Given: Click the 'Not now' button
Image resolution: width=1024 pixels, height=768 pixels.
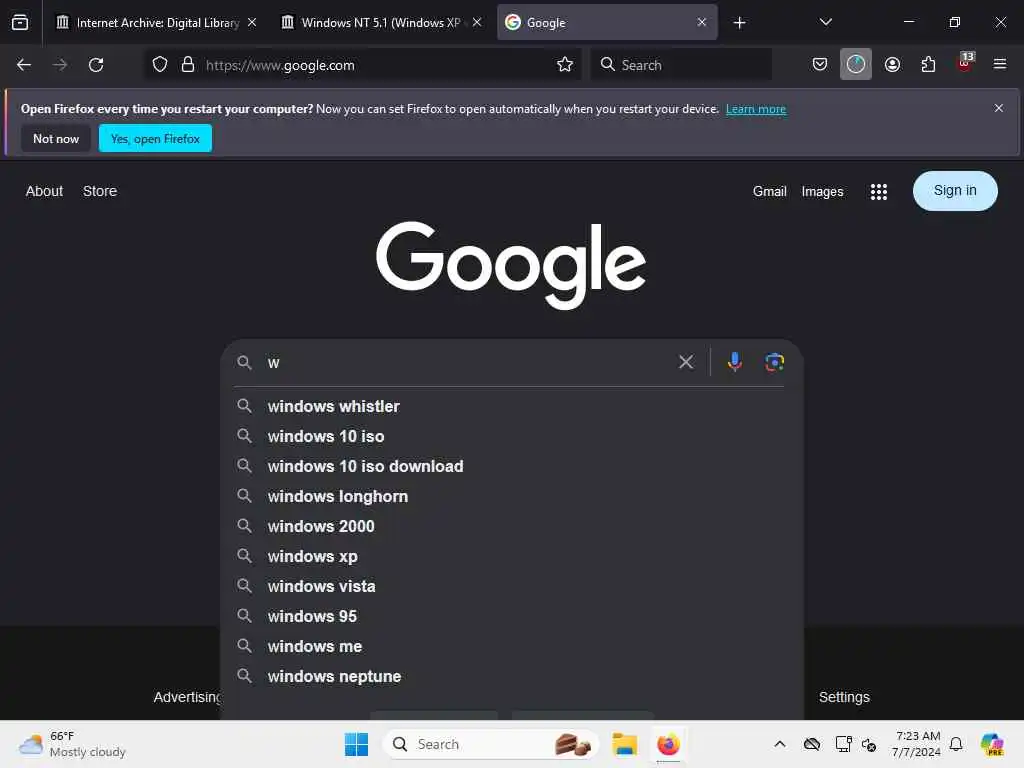Looking at the screenshot, I should pyautogui.click(x=56, y=138).
